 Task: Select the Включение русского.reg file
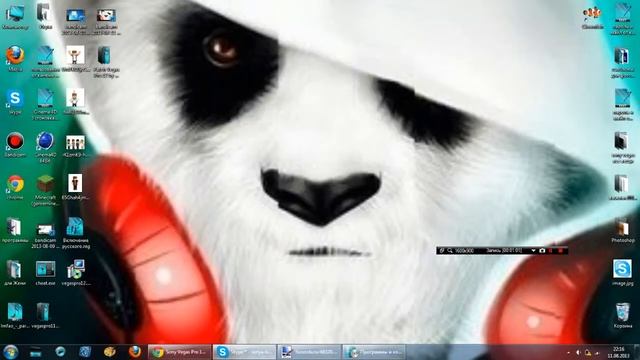click(76, 233)
